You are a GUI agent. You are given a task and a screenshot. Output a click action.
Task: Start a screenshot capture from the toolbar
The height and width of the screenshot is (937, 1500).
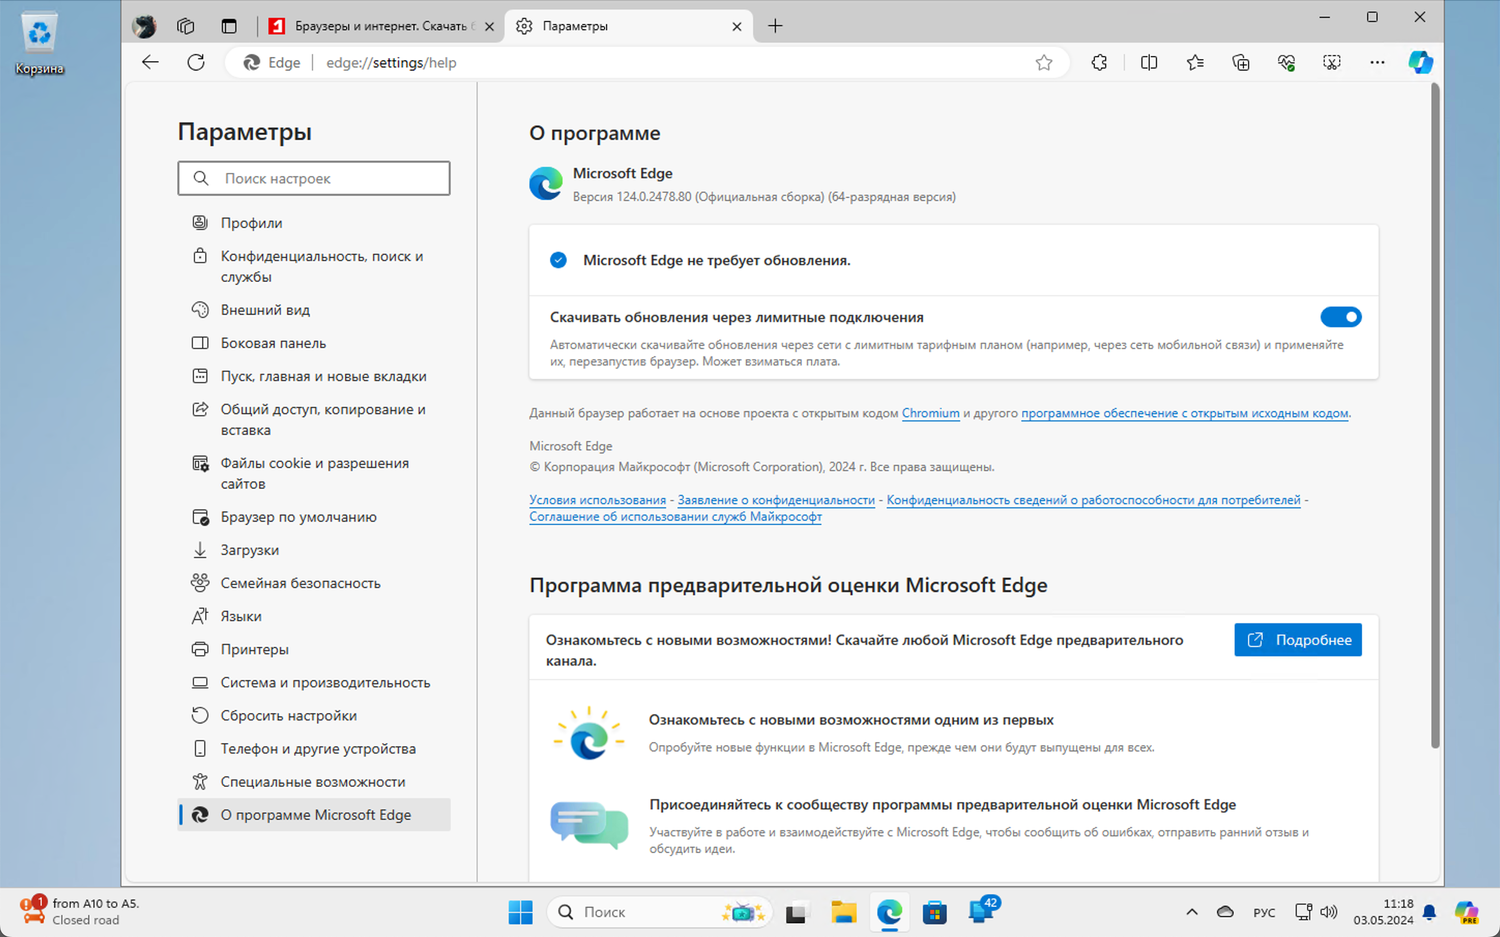coord(1332,63)
